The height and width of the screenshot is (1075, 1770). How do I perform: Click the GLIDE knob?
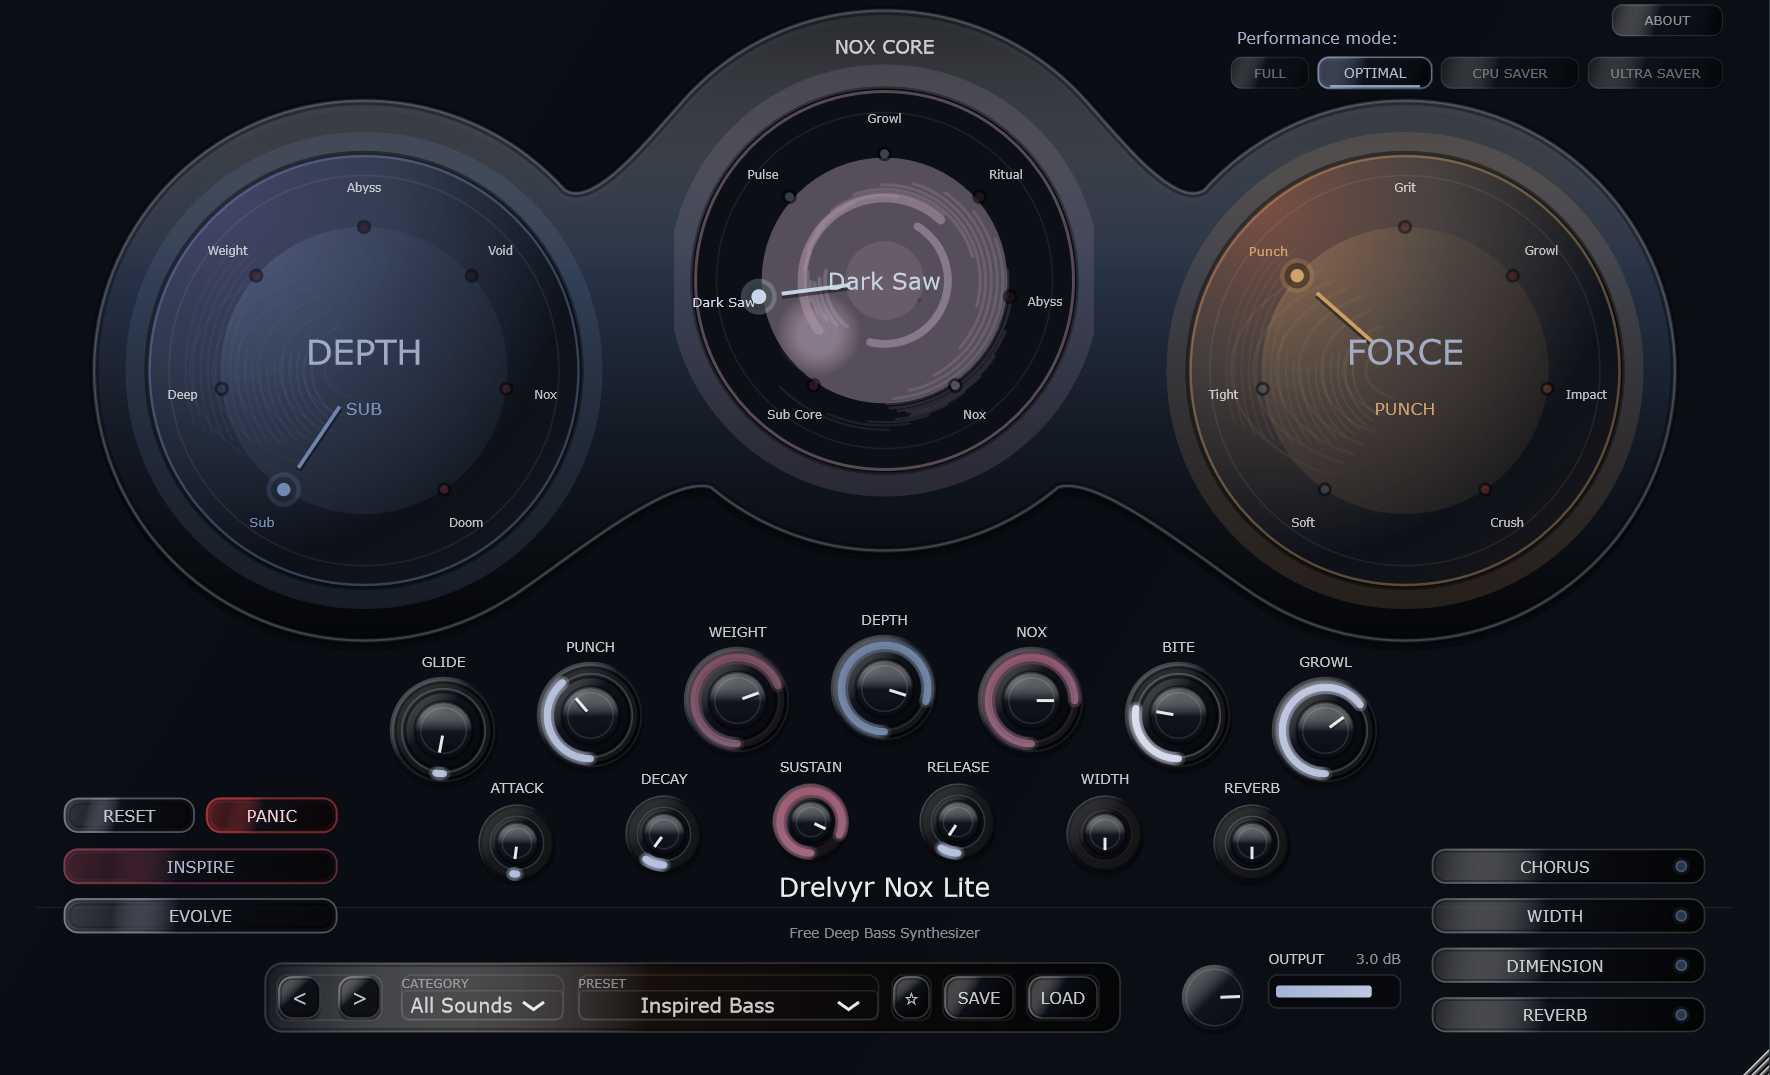tap(443, 729)
